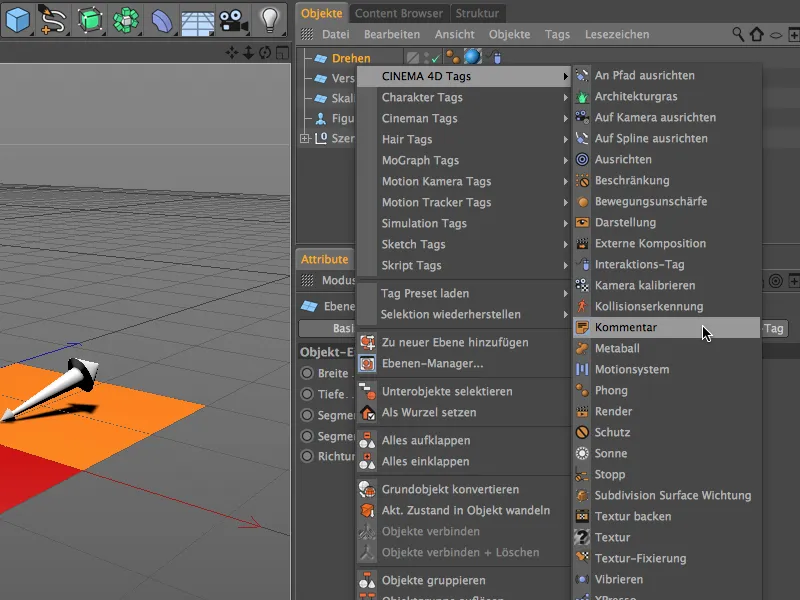Click the floor grid environment icon

click(197, 21)
